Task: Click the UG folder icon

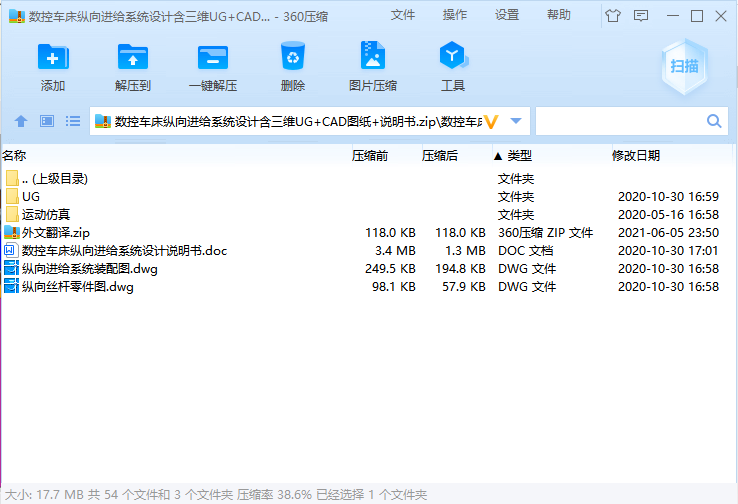Action: [x=12, y=196]
